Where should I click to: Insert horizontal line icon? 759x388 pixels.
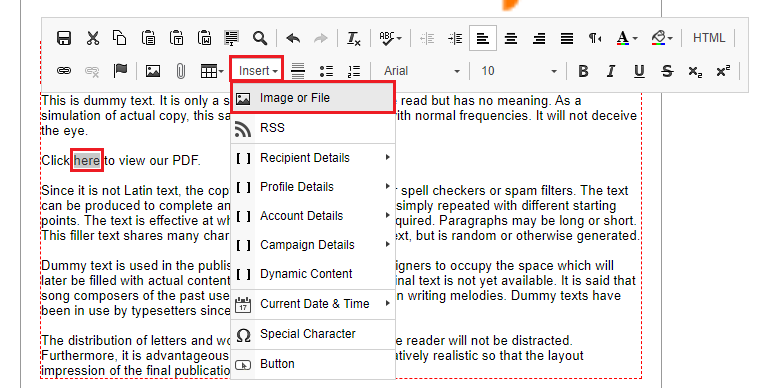(298, 71)
